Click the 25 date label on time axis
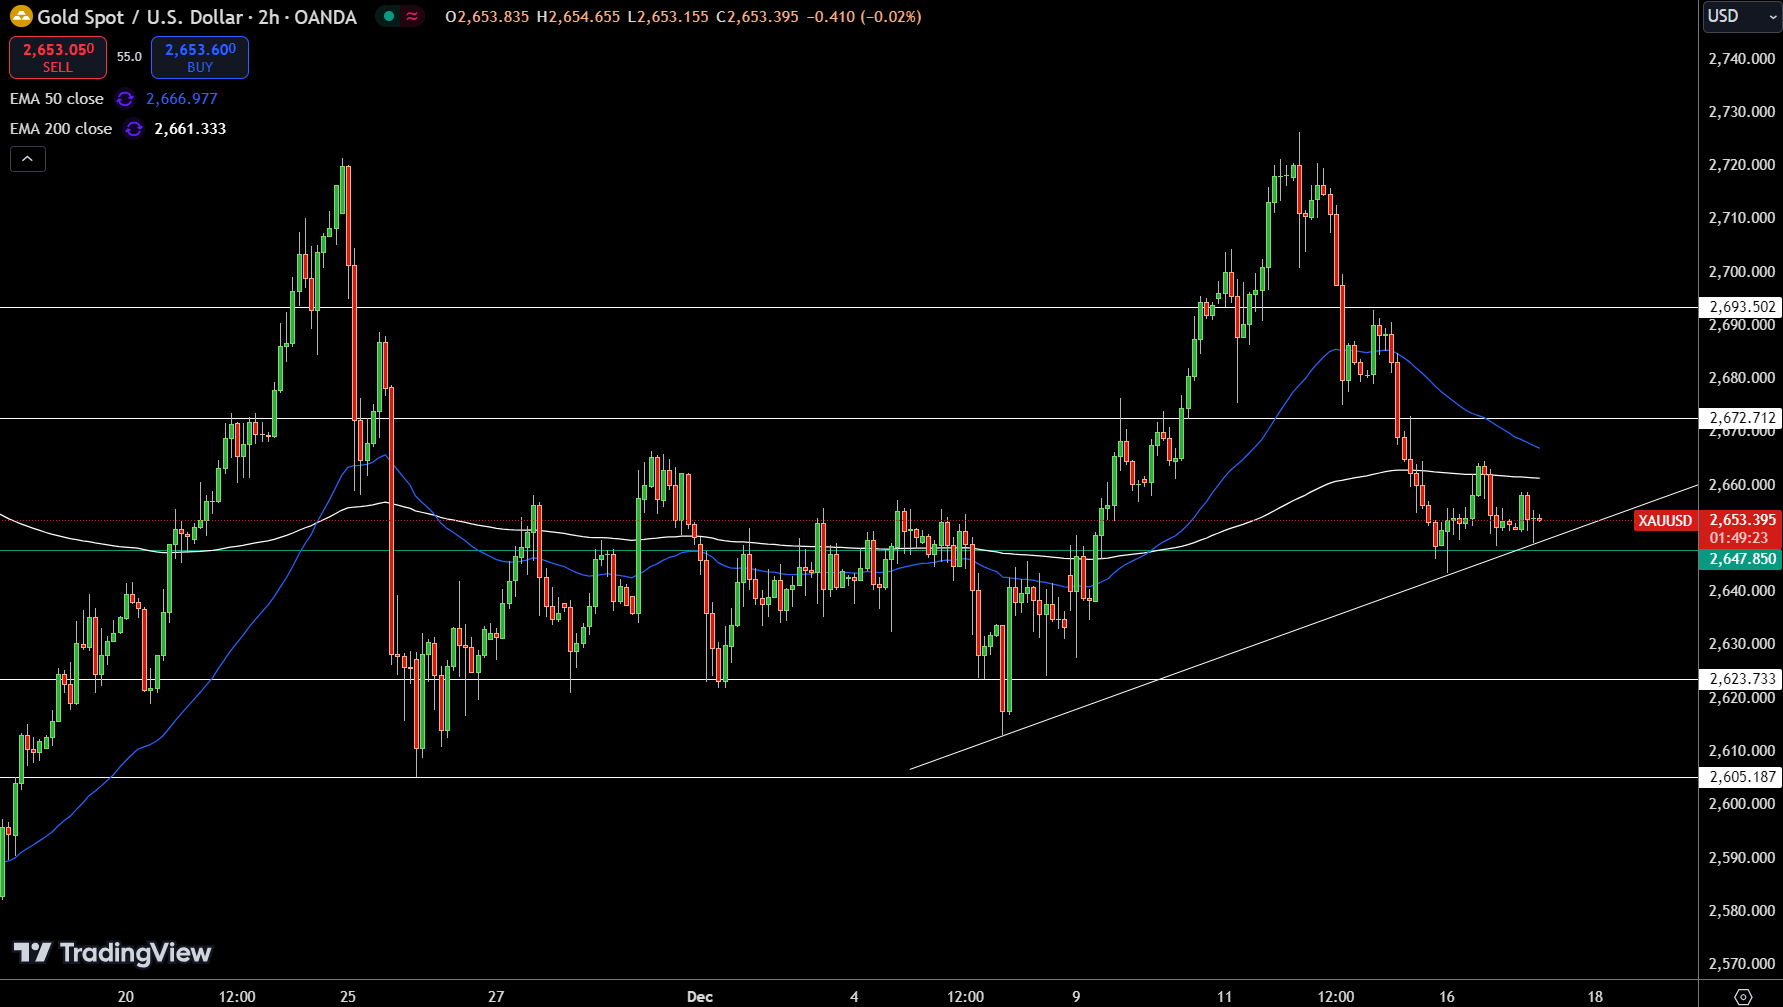 coord(348,996)
